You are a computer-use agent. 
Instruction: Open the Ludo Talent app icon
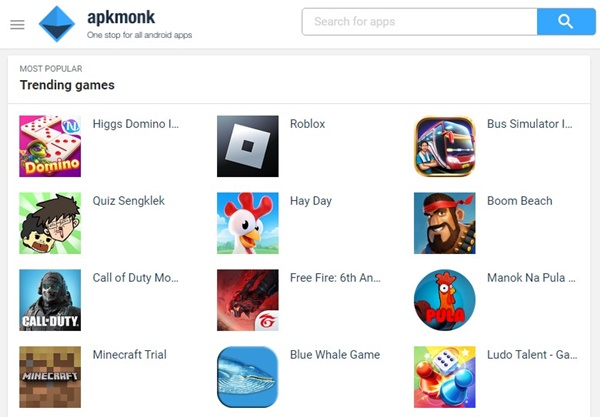tap(445, 377)
